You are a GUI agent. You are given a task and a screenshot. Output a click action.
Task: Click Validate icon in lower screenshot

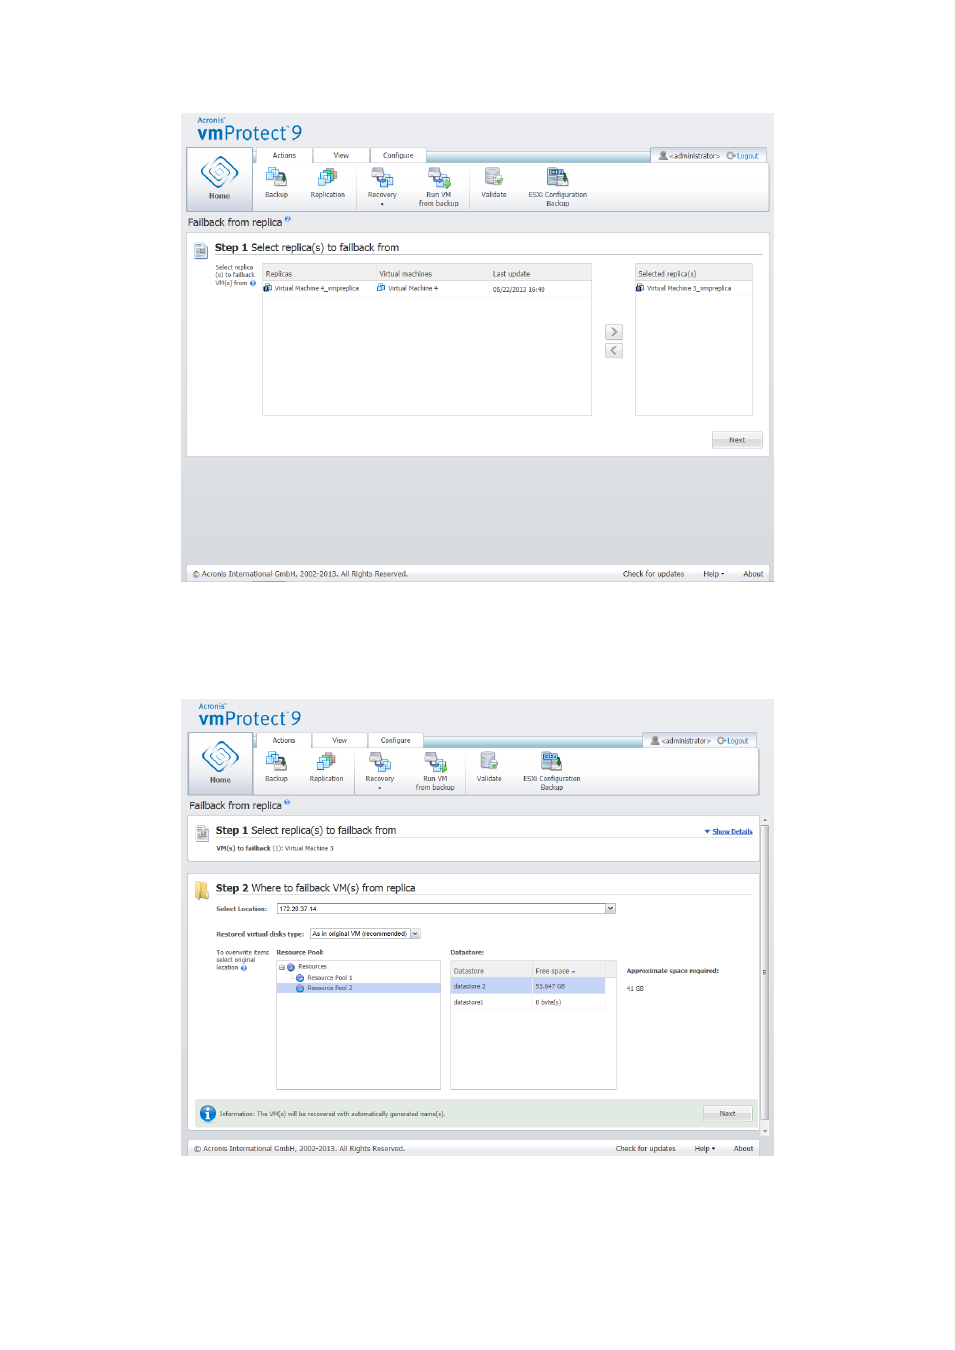click(489, 761)
